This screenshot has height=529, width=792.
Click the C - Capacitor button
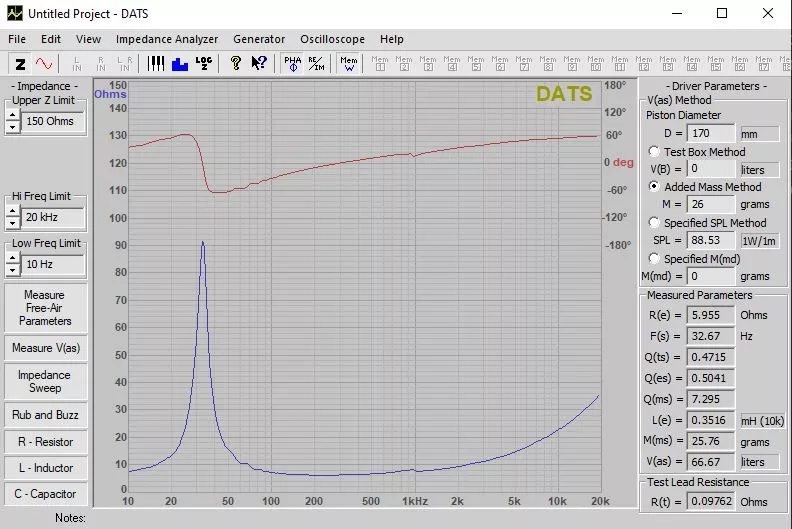click(45, 494)
